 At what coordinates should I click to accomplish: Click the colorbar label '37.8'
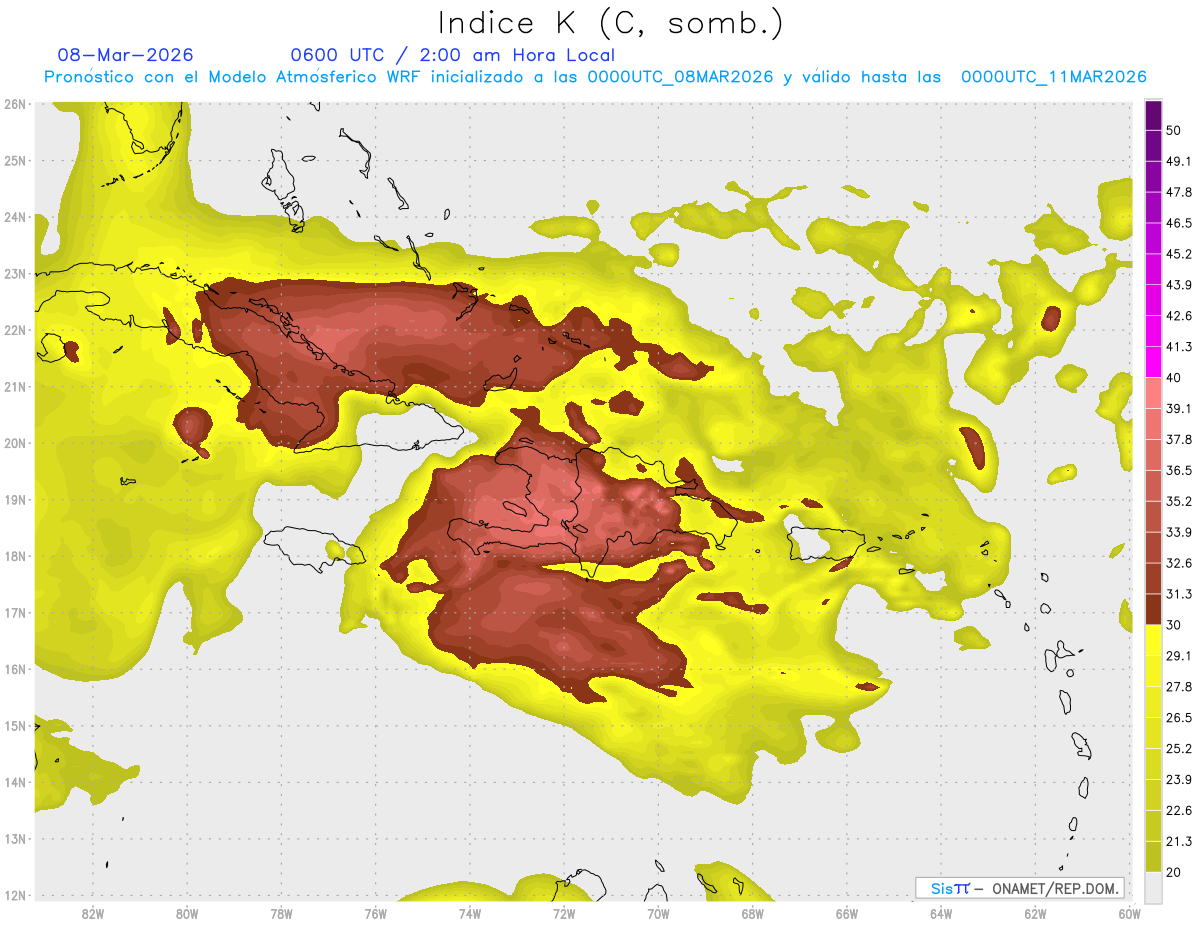coord(1178,439)
